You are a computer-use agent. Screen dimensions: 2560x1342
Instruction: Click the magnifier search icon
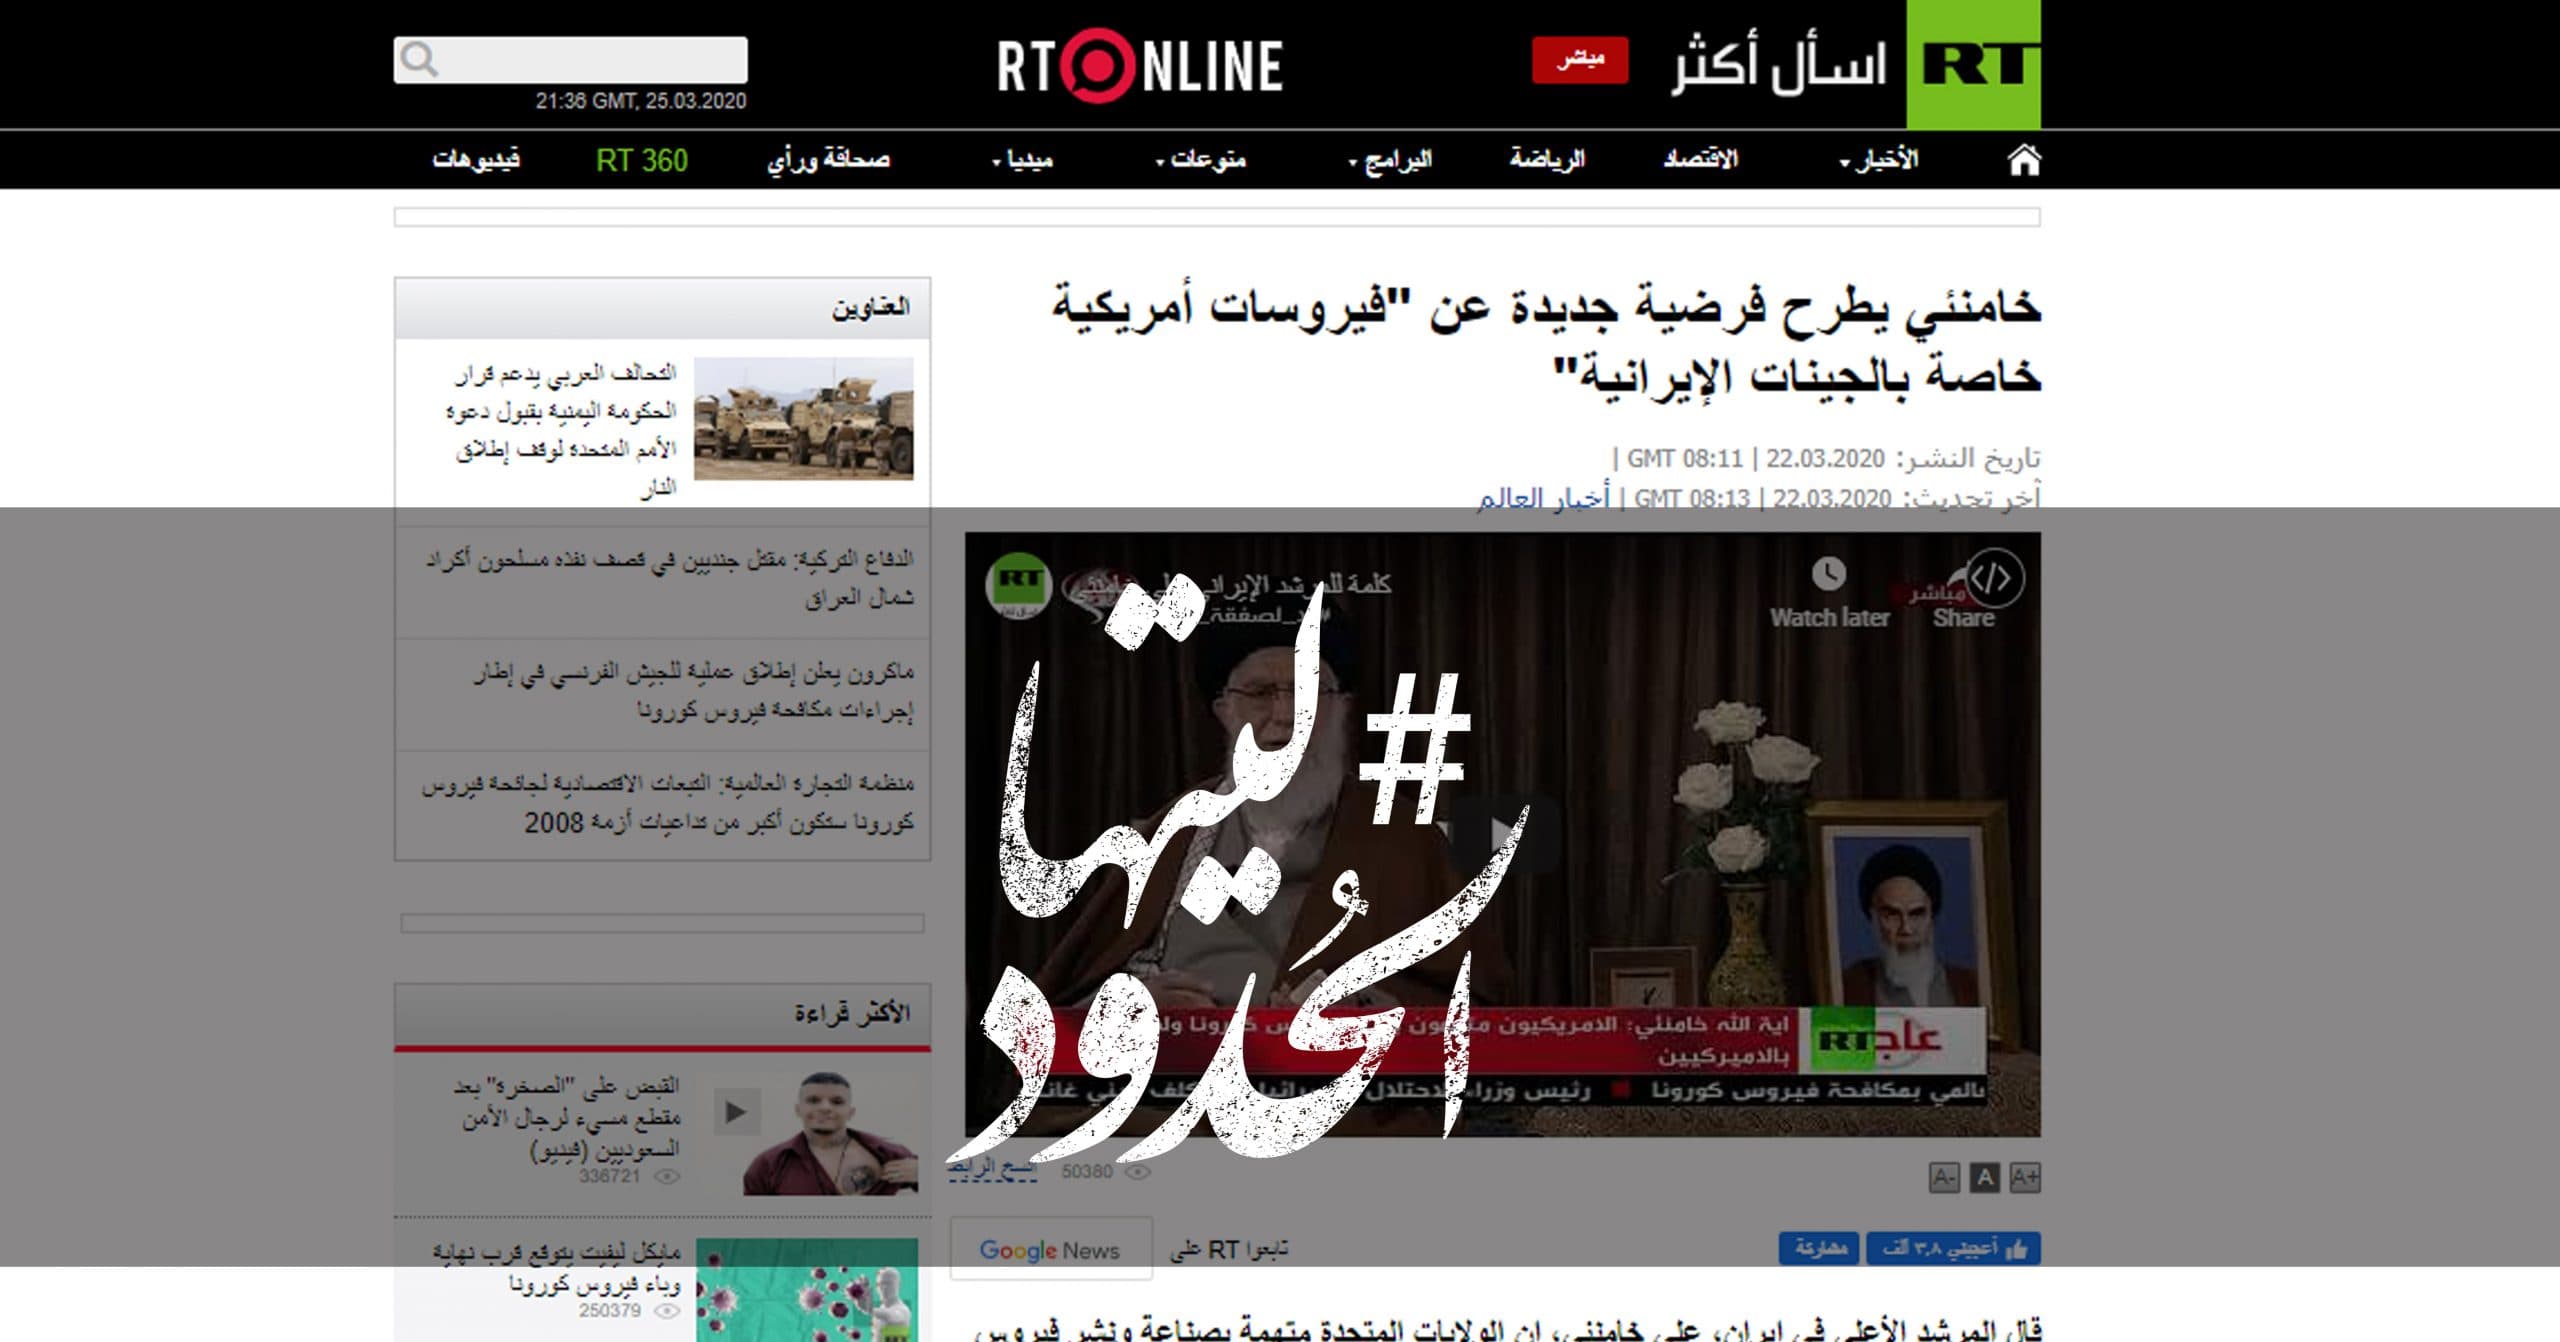coord(418,60)
